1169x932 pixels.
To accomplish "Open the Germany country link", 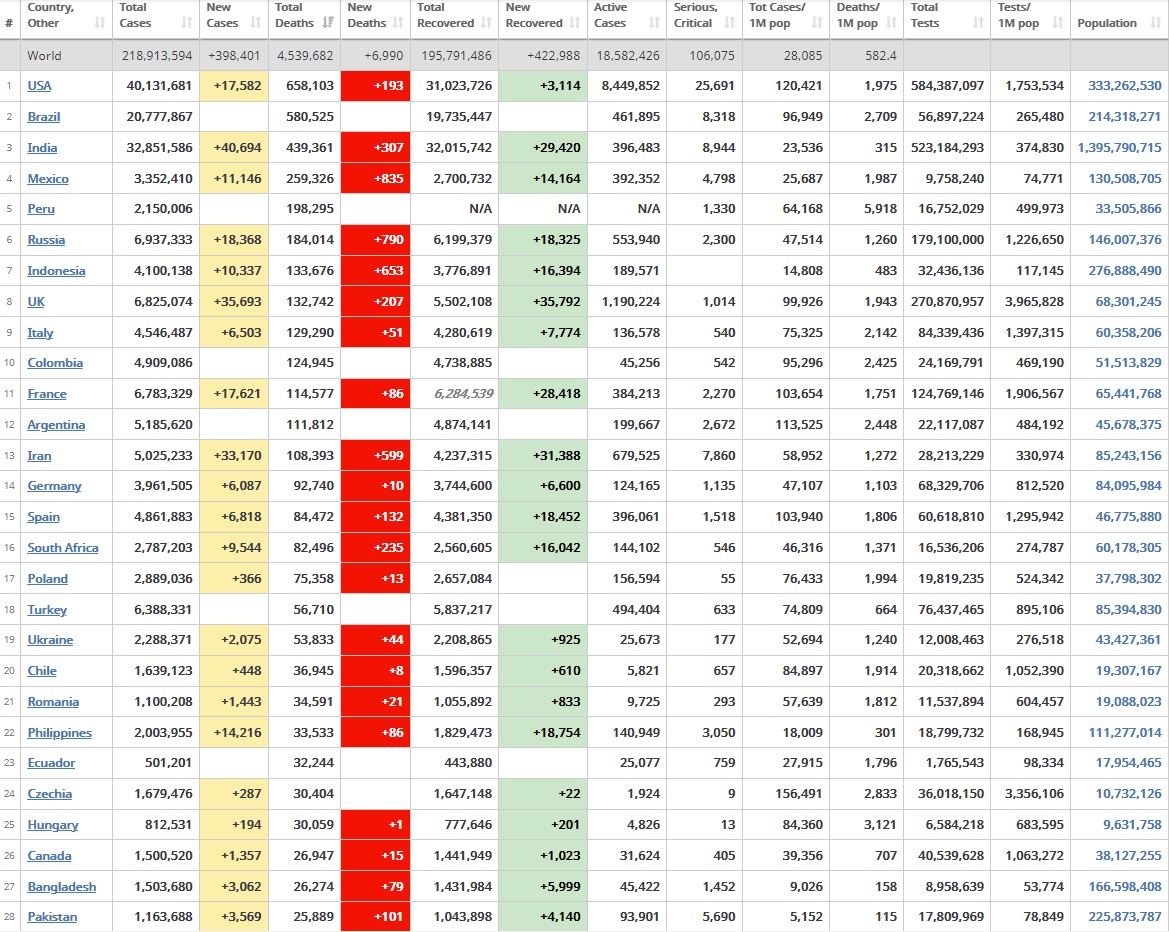I will [54, 486].
